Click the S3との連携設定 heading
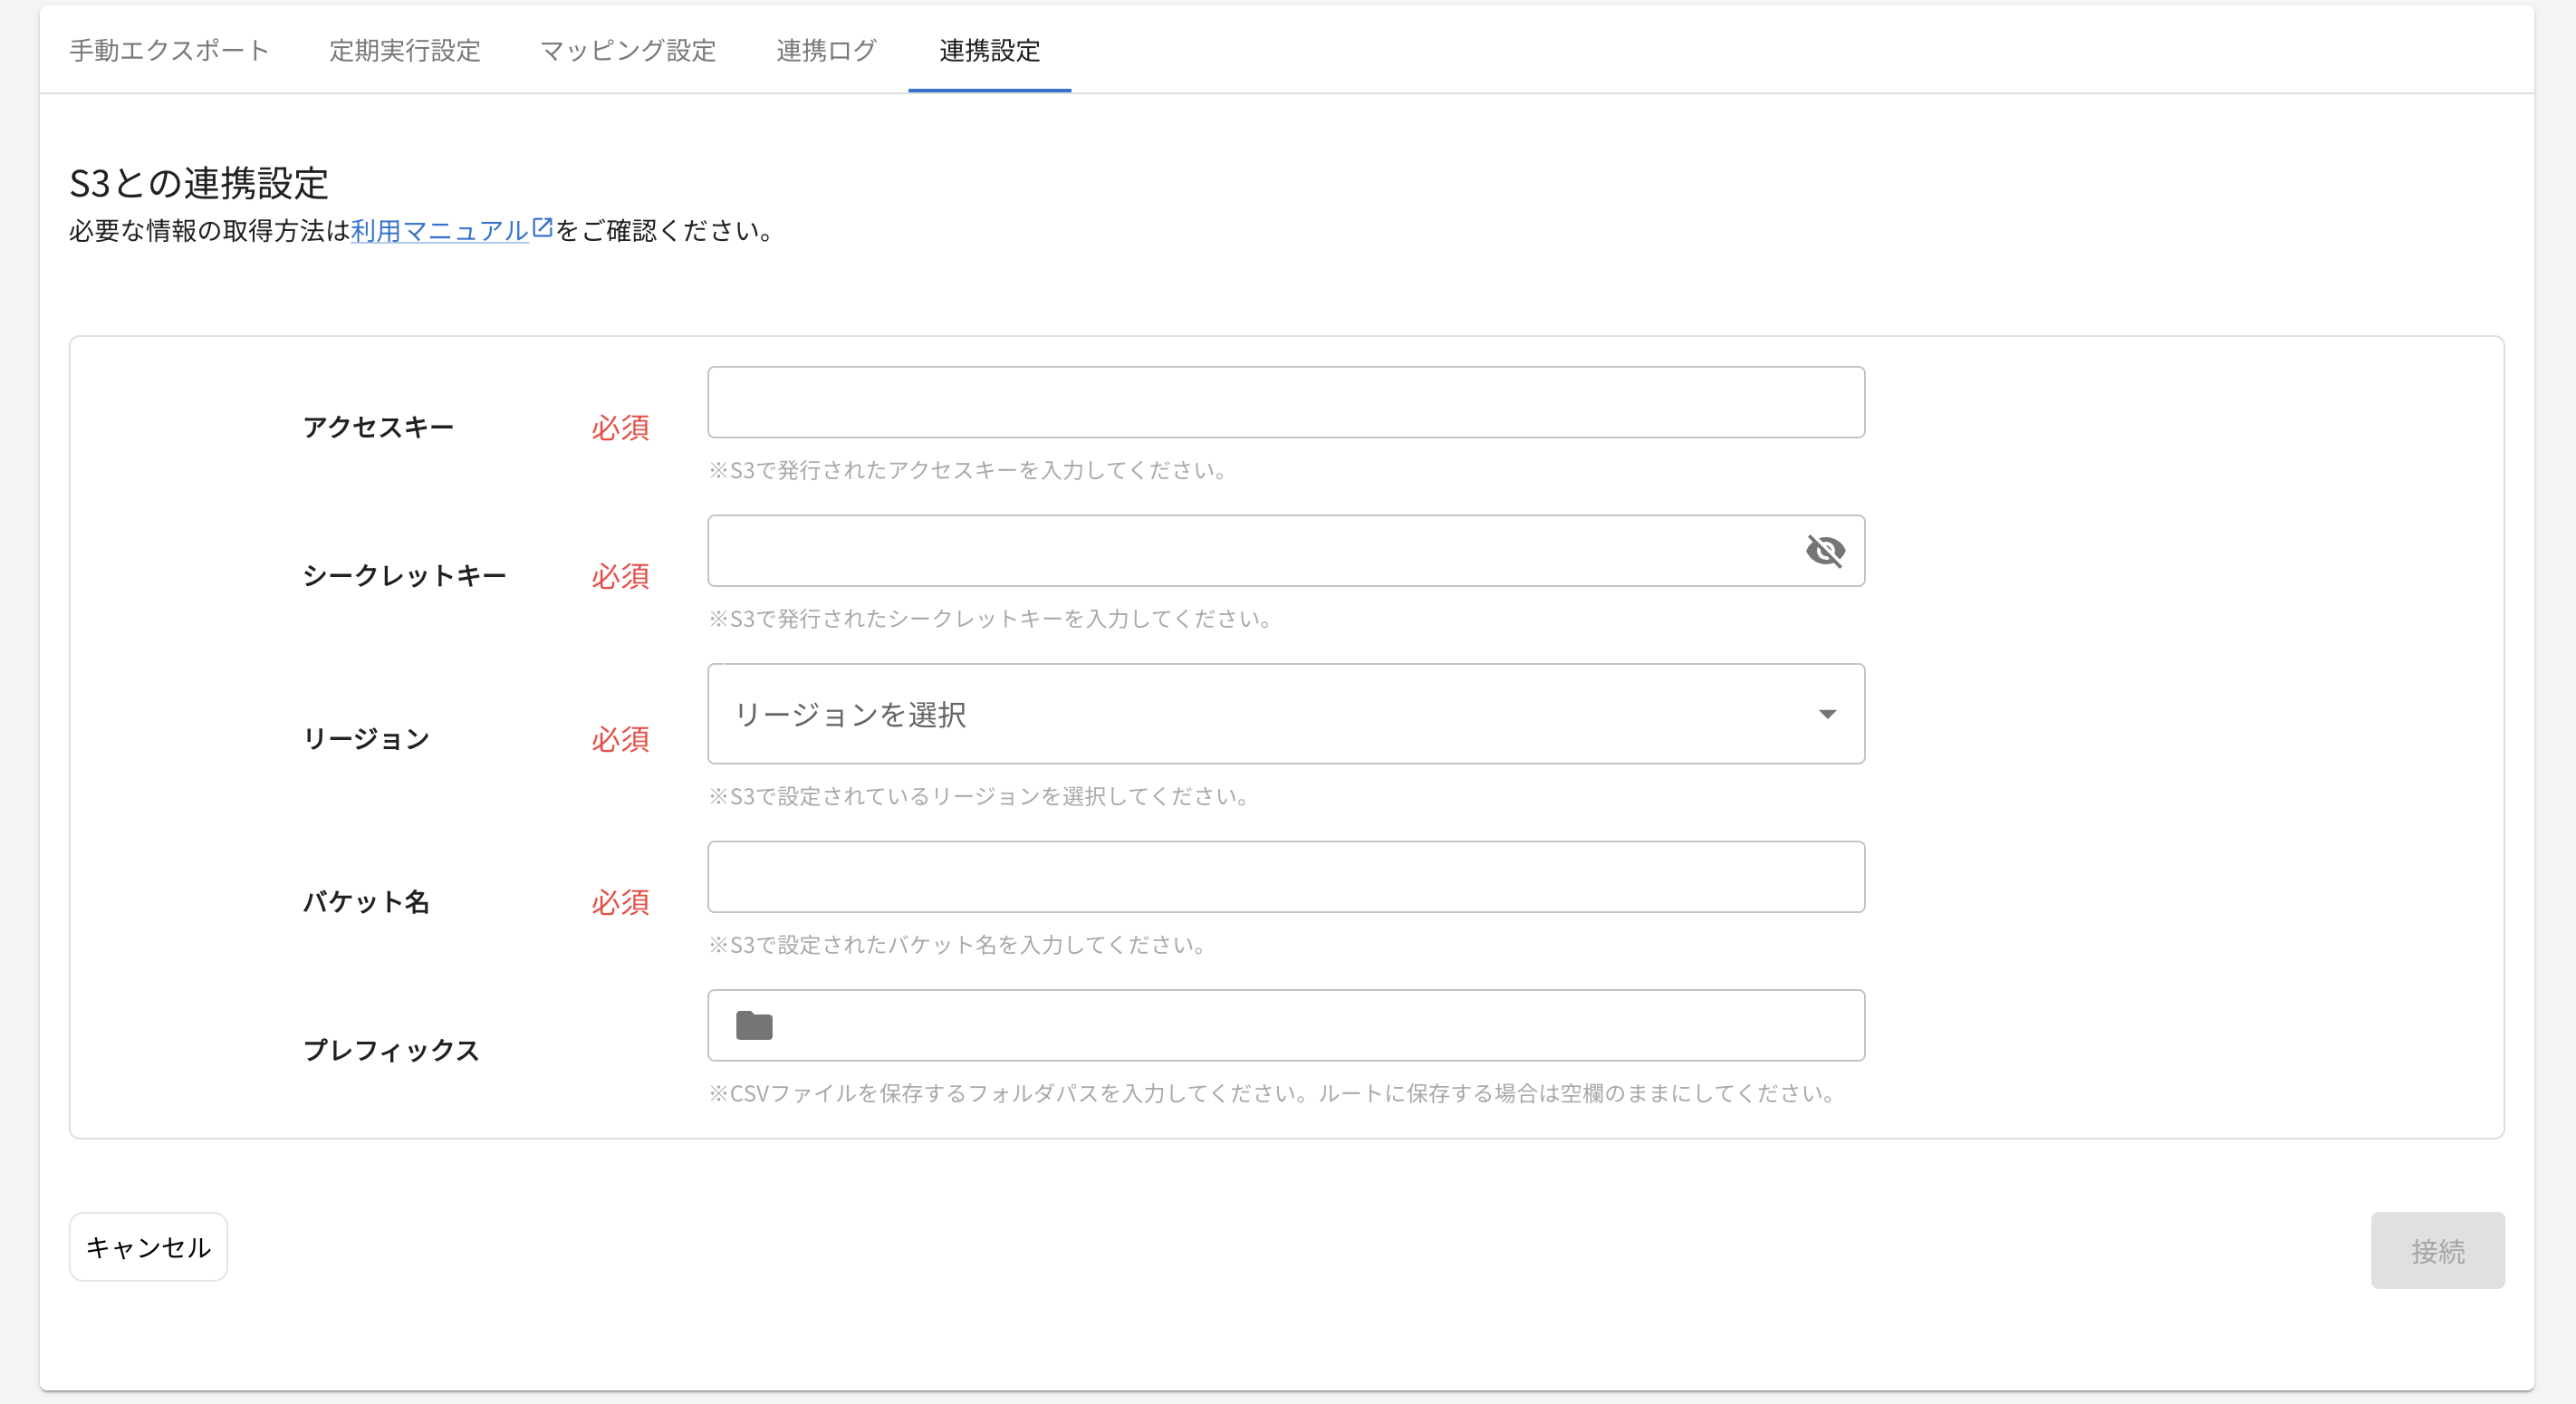 tap(198, 183)
